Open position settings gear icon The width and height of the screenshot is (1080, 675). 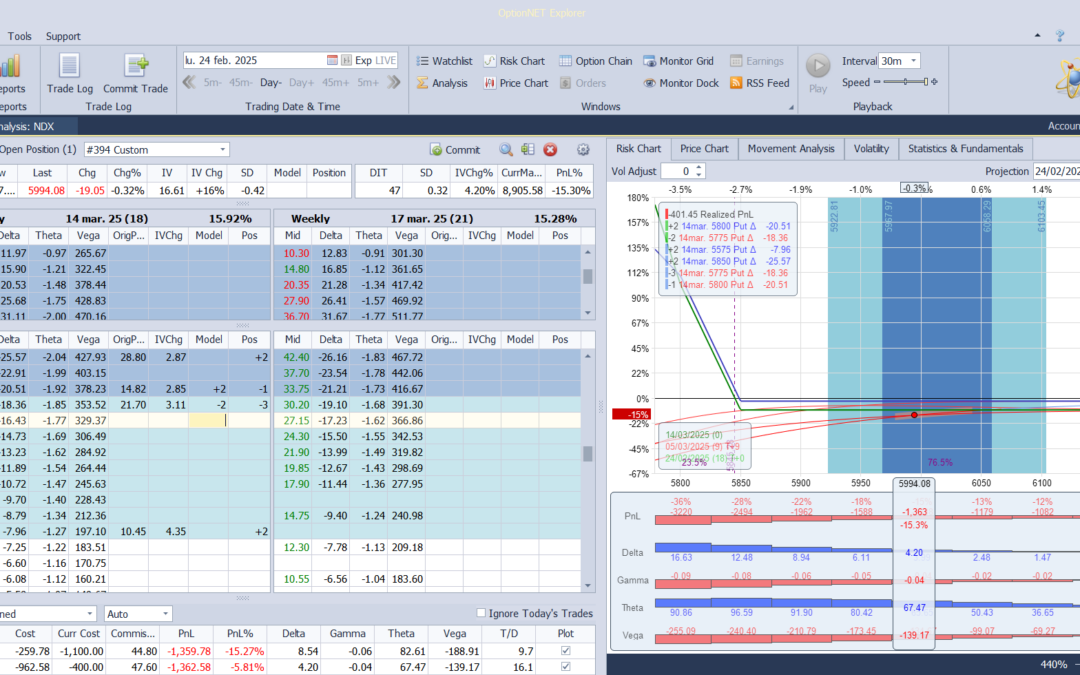pos(583,150)
